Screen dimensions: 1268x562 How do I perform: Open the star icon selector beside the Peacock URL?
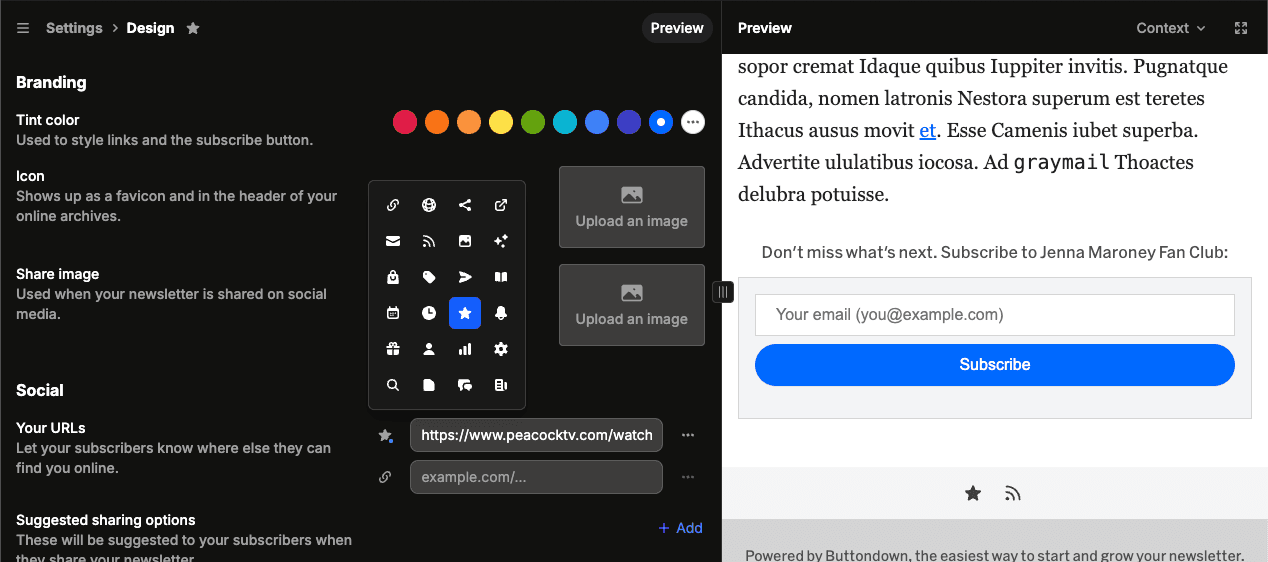[385, 436]
